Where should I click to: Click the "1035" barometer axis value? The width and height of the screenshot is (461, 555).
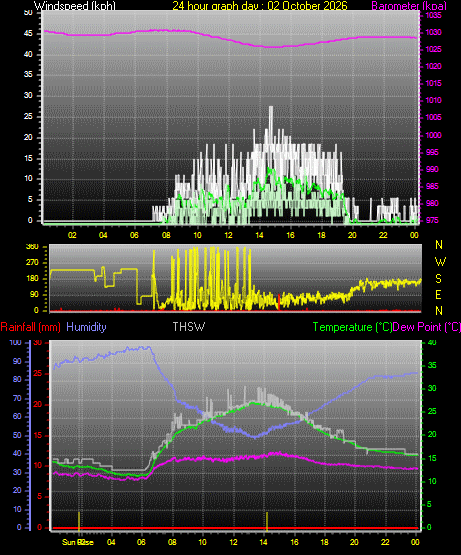(433, 15)
